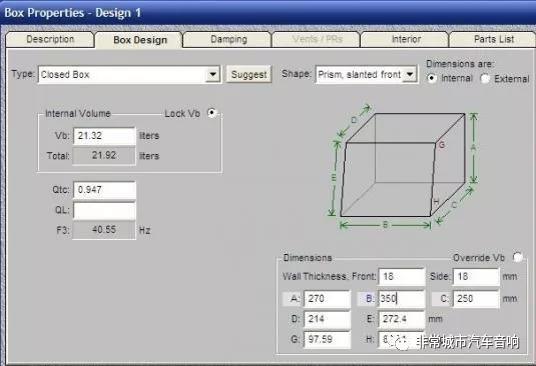Click the dimension C input field
This screenshot has width=536, height=366.
tap(476, 299)
